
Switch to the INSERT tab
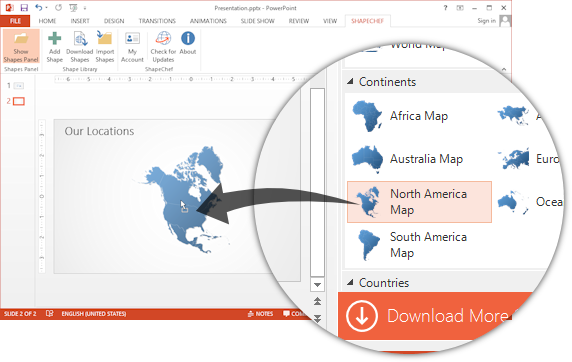pyautogui.click(x=80, y=21)
